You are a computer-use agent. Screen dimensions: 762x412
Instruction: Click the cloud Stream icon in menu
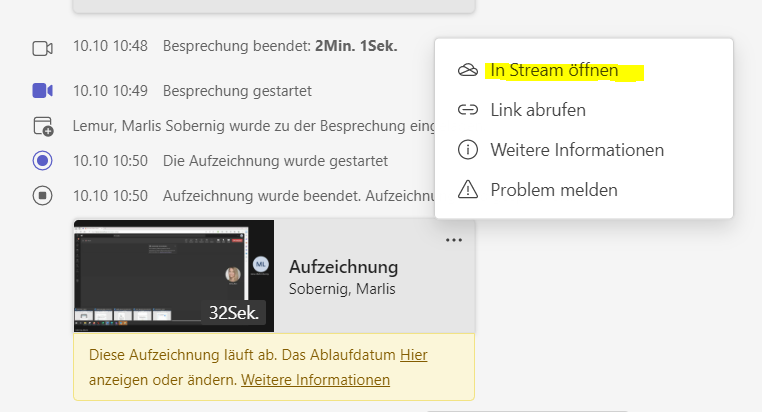pyautogui.click(x=468, y=70)
